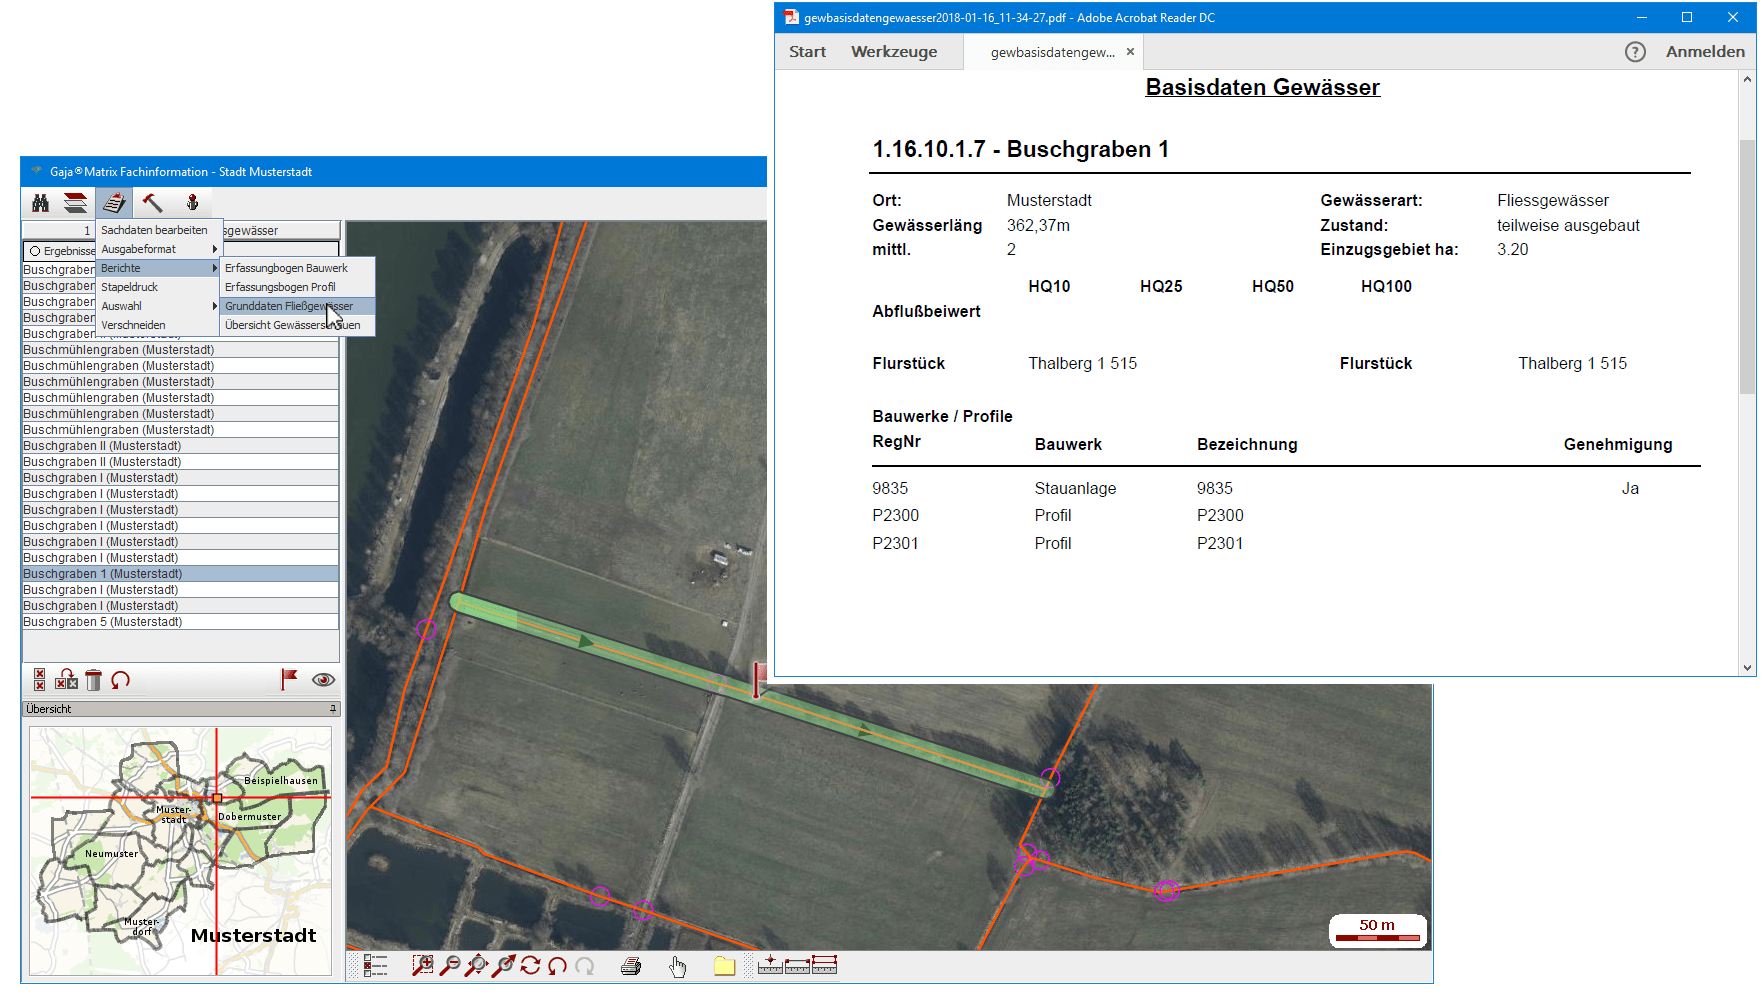Select the Ergebnisse radio button
The image size is (1764, 999).
[35, 251]
